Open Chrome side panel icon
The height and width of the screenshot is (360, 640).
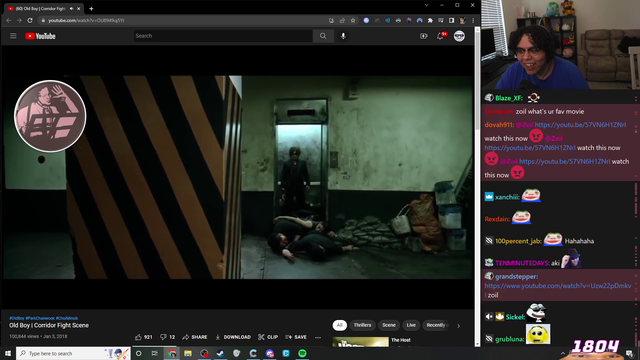pyautogui.click(x=451, y=20)
